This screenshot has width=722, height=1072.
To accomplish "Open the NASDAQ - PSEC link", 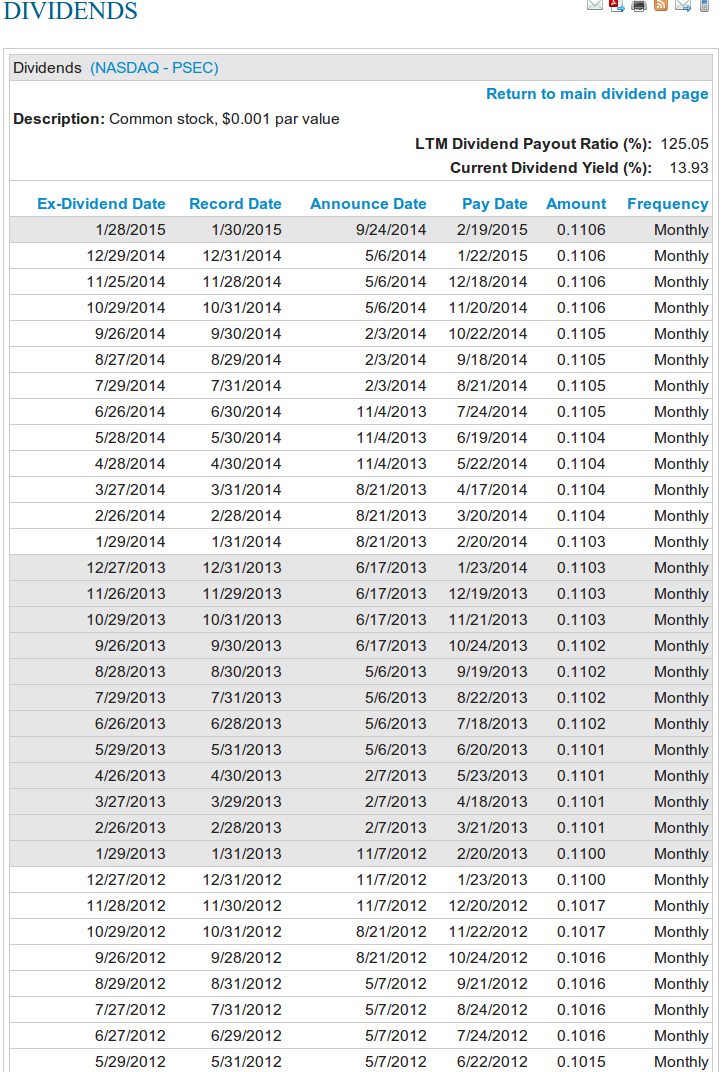I will 154,68.
